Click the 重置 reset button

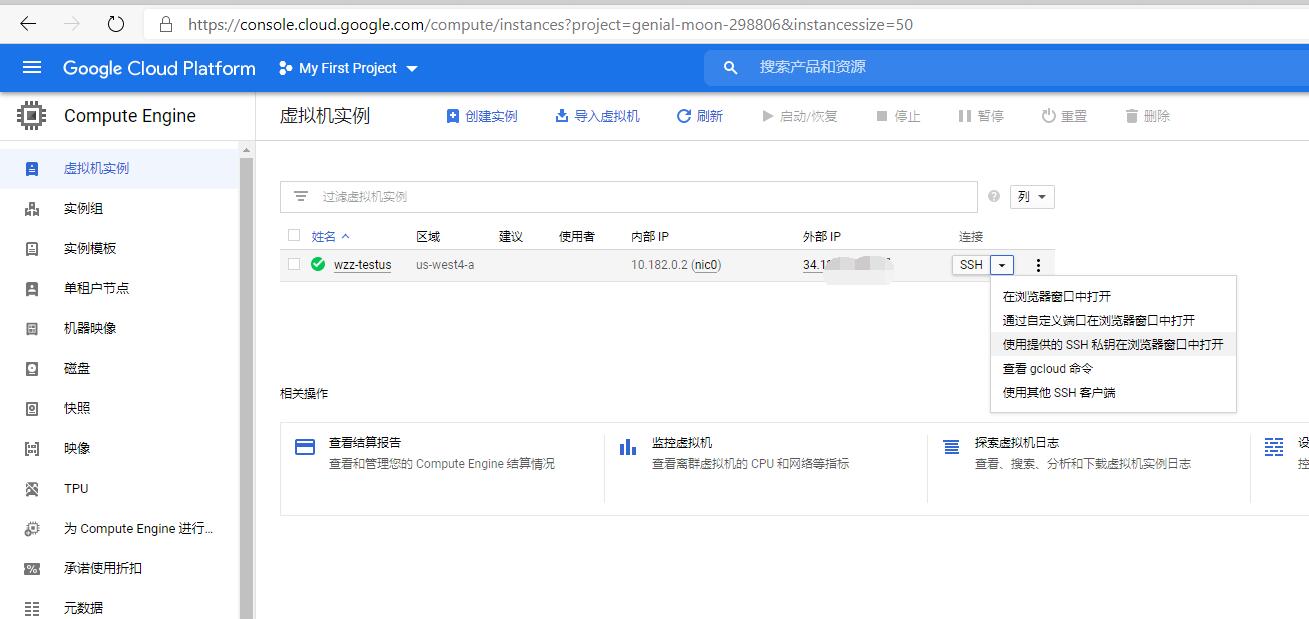click(1064, 116)
